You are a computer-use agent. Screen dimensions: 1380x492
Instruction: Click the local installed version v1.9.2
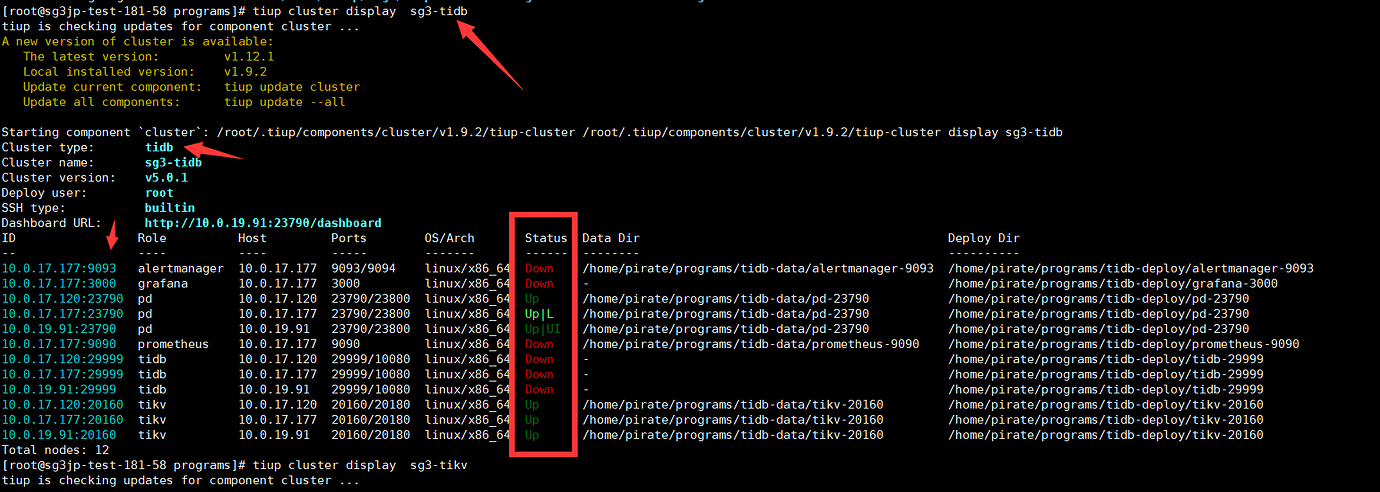[x=245, y=72]
